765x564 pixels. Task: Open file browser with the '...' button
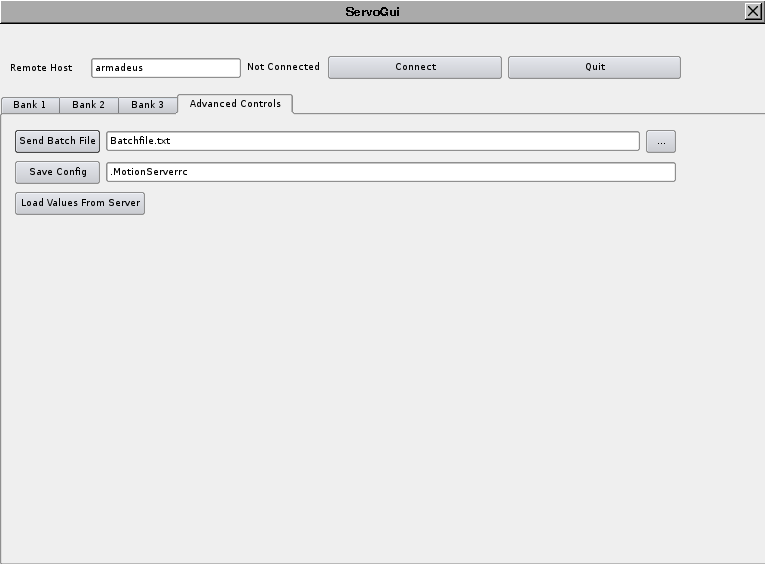pos(660,141)
